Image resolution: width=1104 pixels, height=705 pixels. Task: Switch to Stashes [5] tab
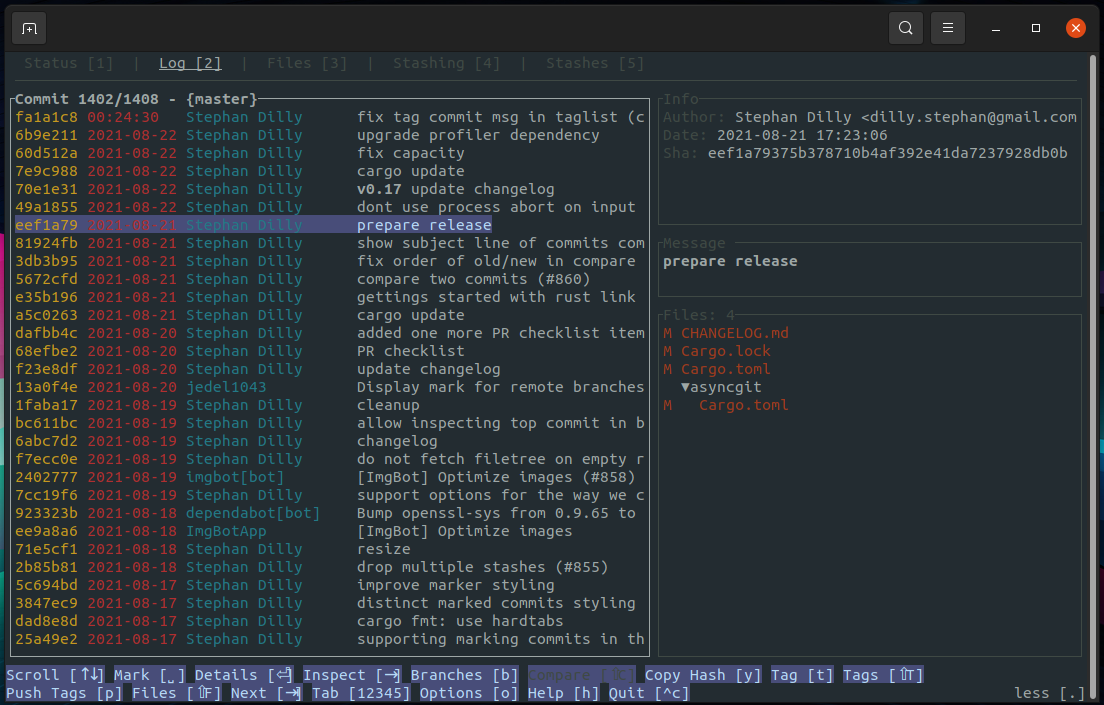click(595, 63)
